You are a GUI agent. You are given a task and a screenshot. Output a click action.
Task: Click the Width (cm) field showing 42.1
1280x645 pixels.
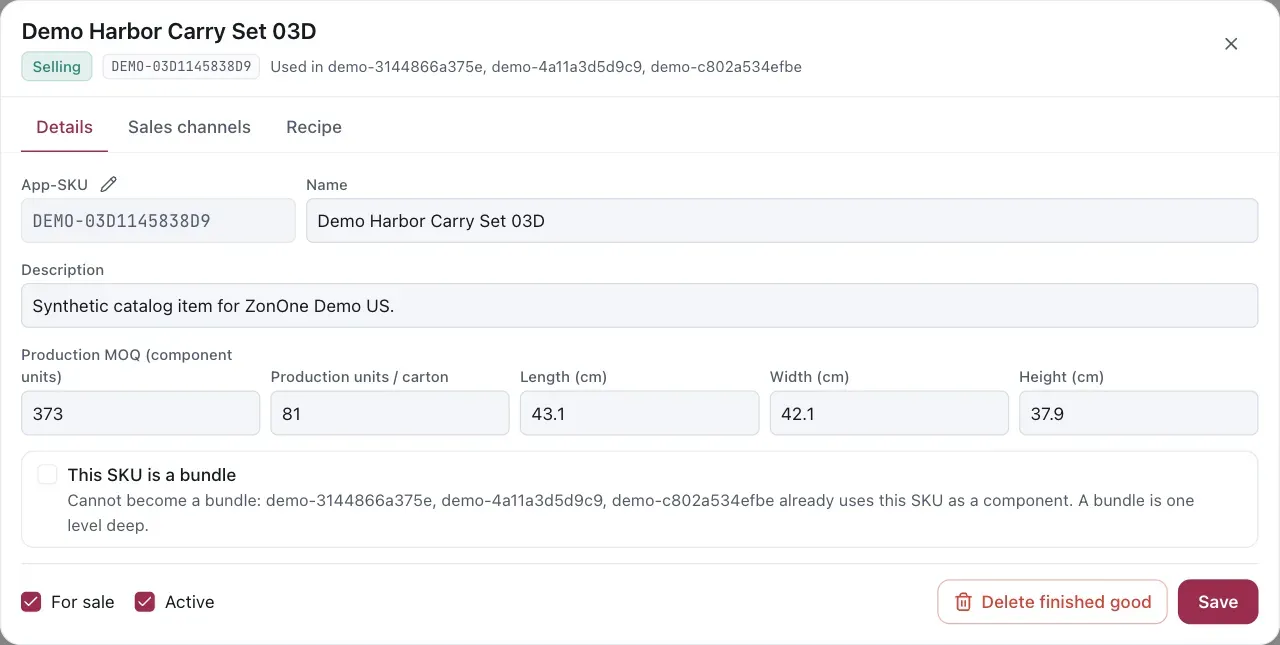point(889,413)
